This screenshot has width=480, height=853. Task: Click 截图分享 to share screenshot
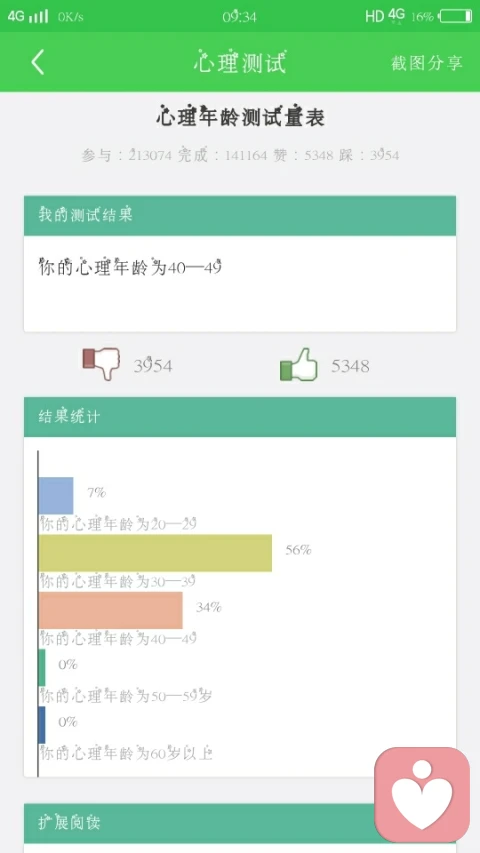427,63
